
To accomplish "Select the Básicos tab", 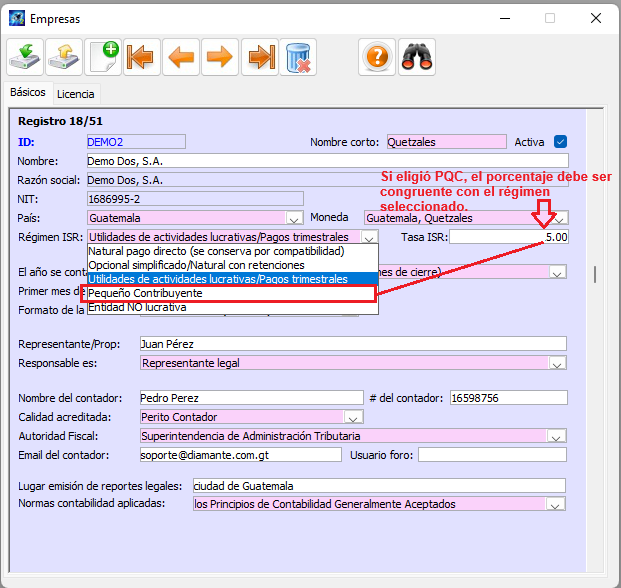I will pyautogui.click(x=28, y=93).
